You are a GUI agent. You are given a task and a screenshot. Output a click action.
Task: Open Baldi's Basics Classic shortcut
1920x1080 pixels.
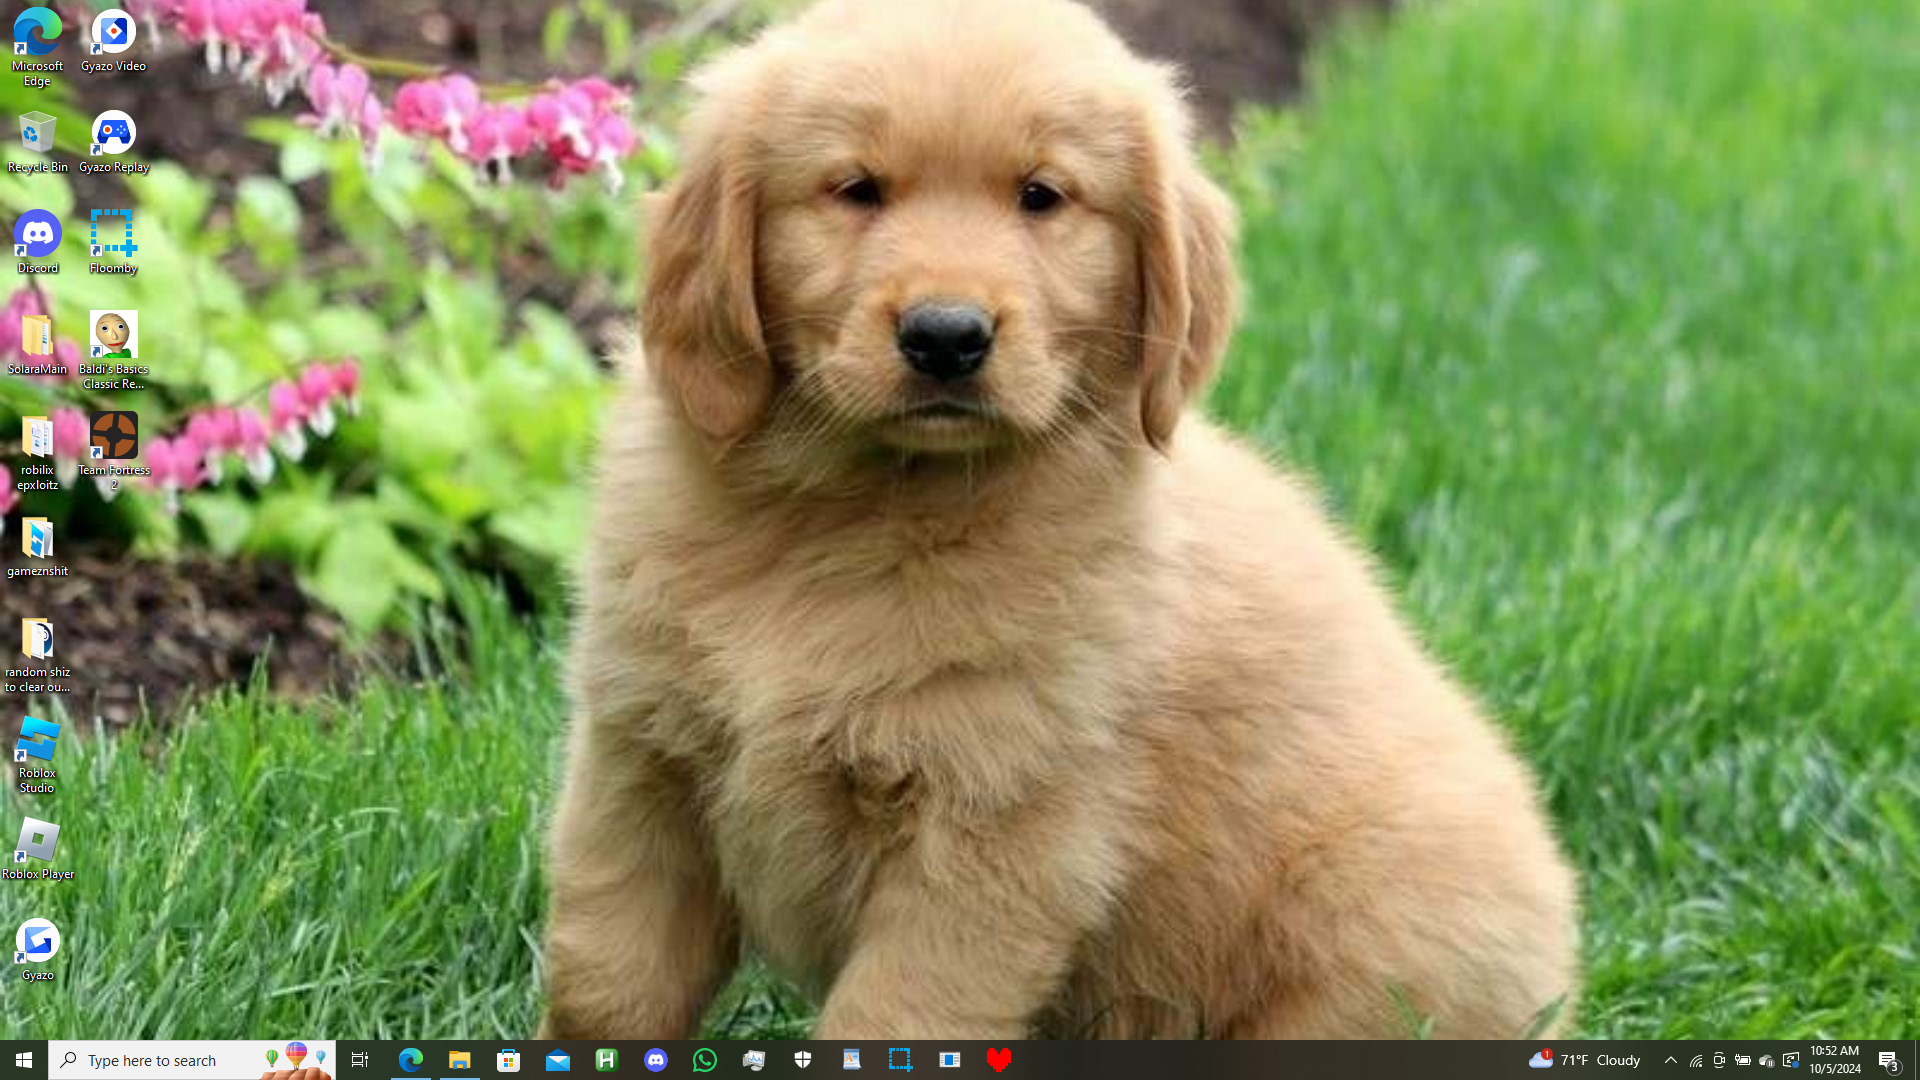click(x=113, y=345)
